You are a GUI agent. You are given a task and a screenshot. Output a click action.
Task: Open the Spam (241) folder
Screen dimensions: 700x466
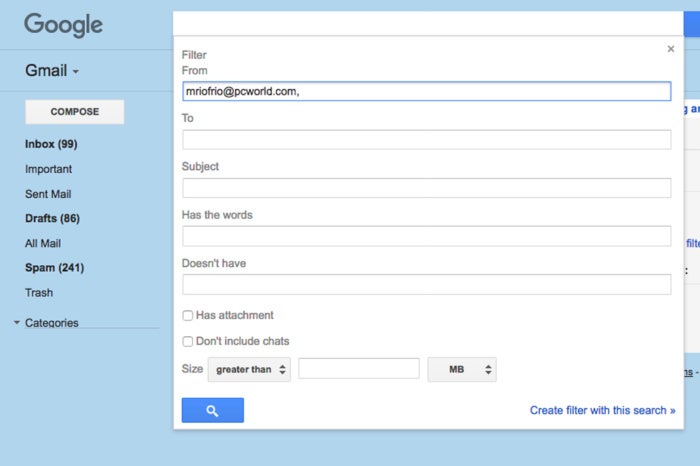54,268
